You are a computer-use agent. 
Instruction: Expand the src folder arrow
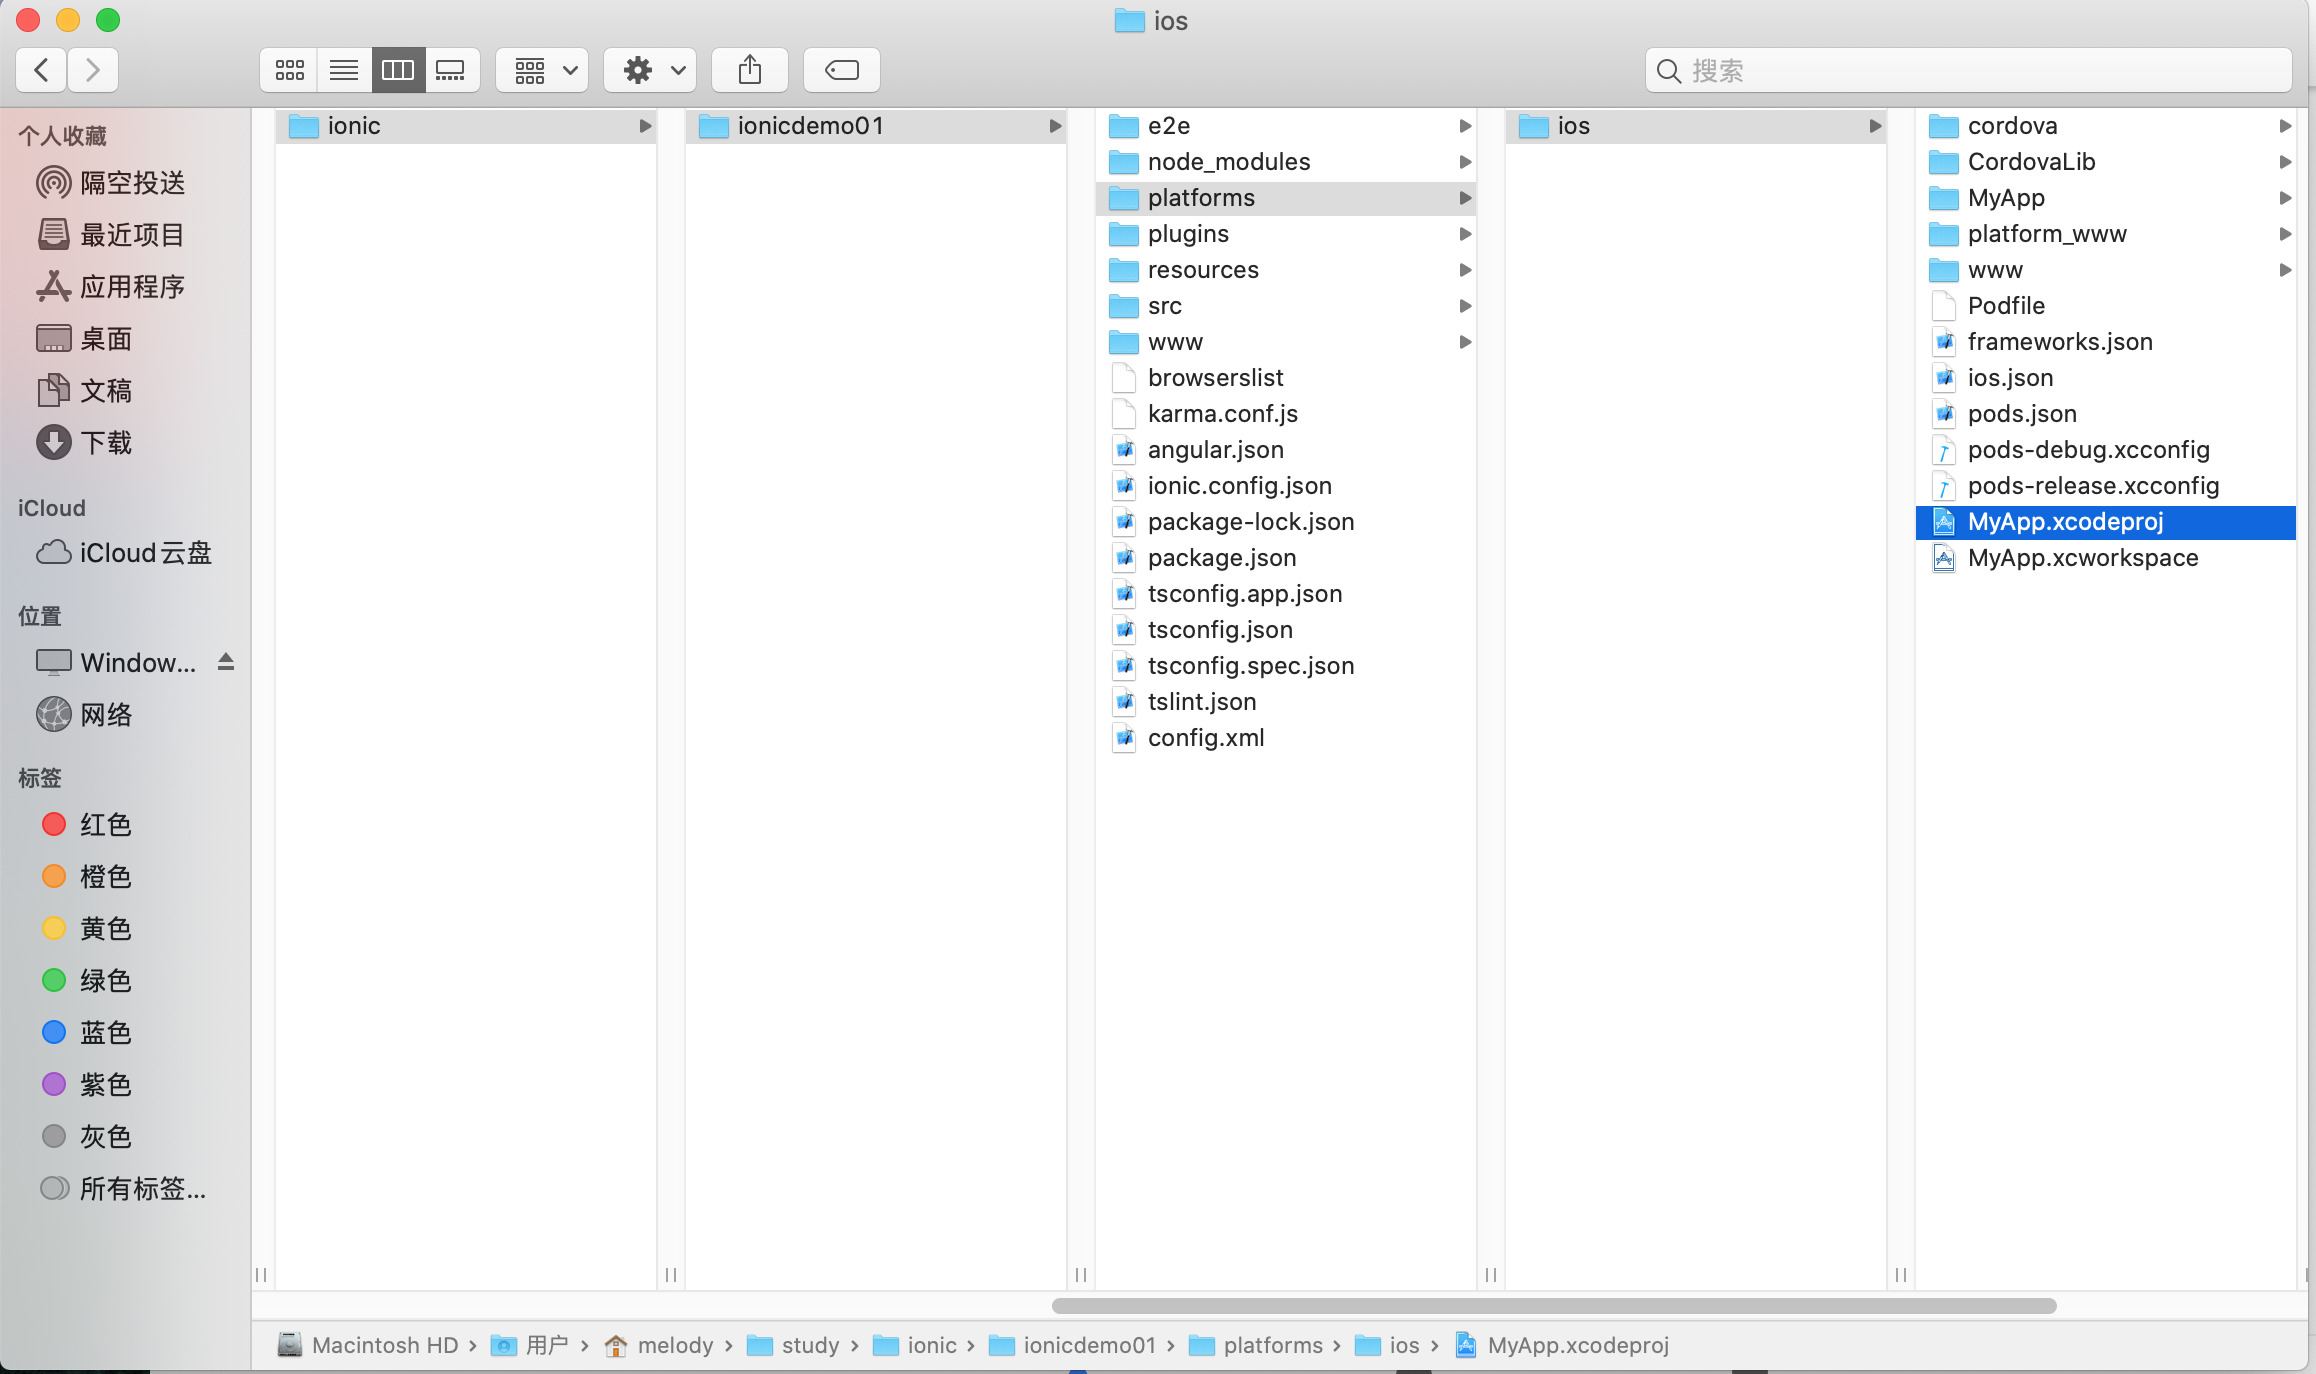click(1465, 306)
